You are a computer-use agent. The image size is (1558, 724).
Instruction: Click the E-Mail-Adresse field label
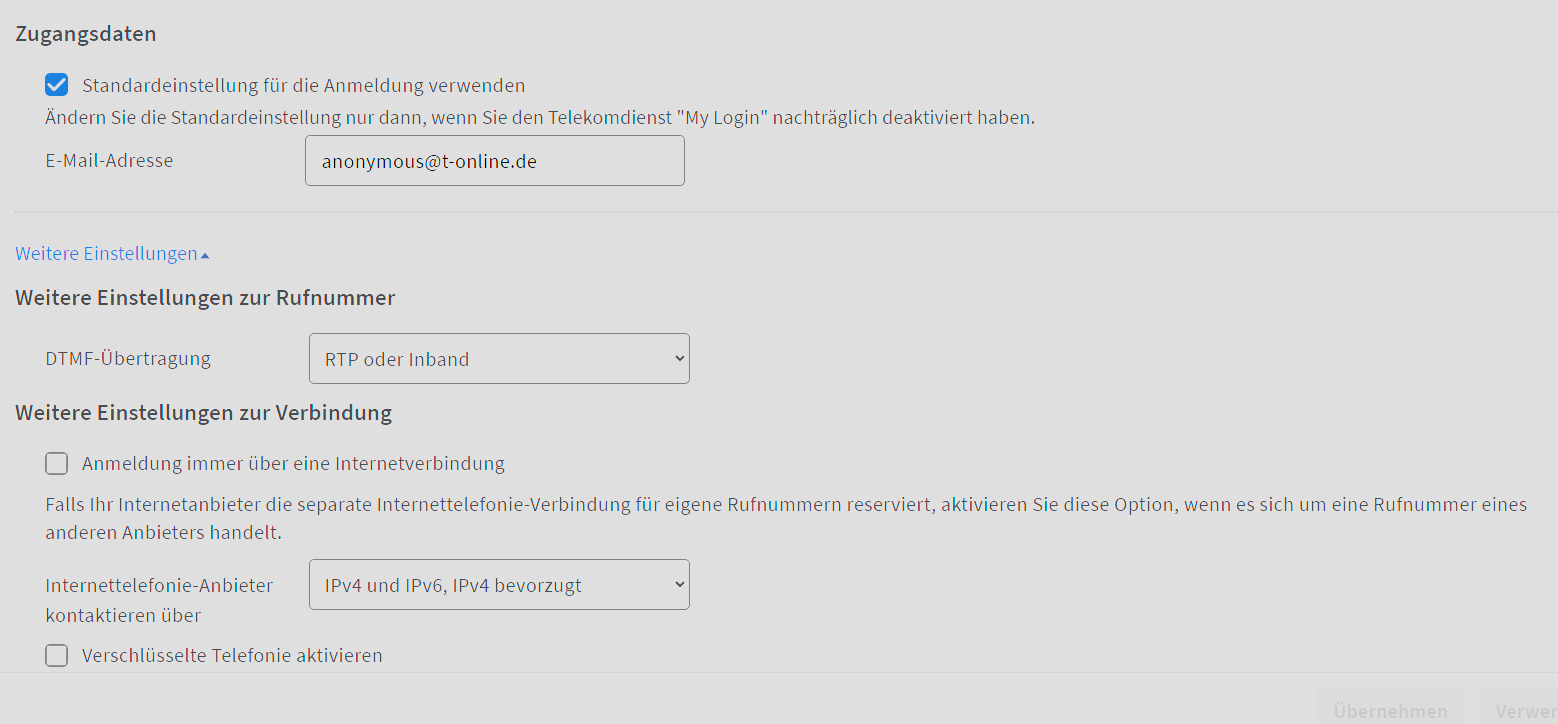(x=109, y=160)
